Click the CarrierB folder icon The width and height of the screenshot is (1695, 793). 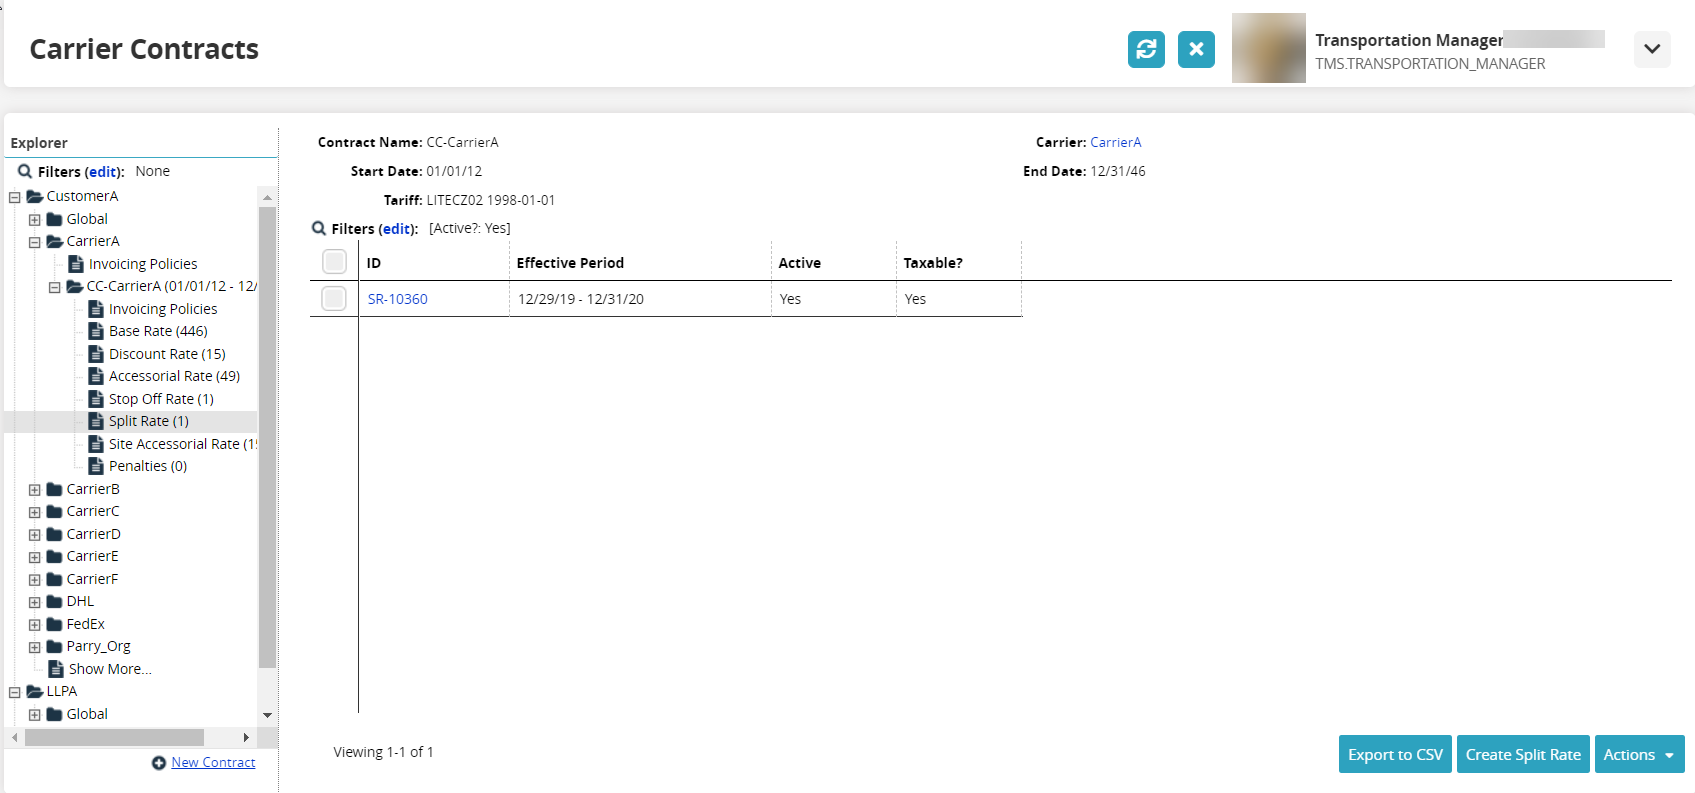point(55,489)
